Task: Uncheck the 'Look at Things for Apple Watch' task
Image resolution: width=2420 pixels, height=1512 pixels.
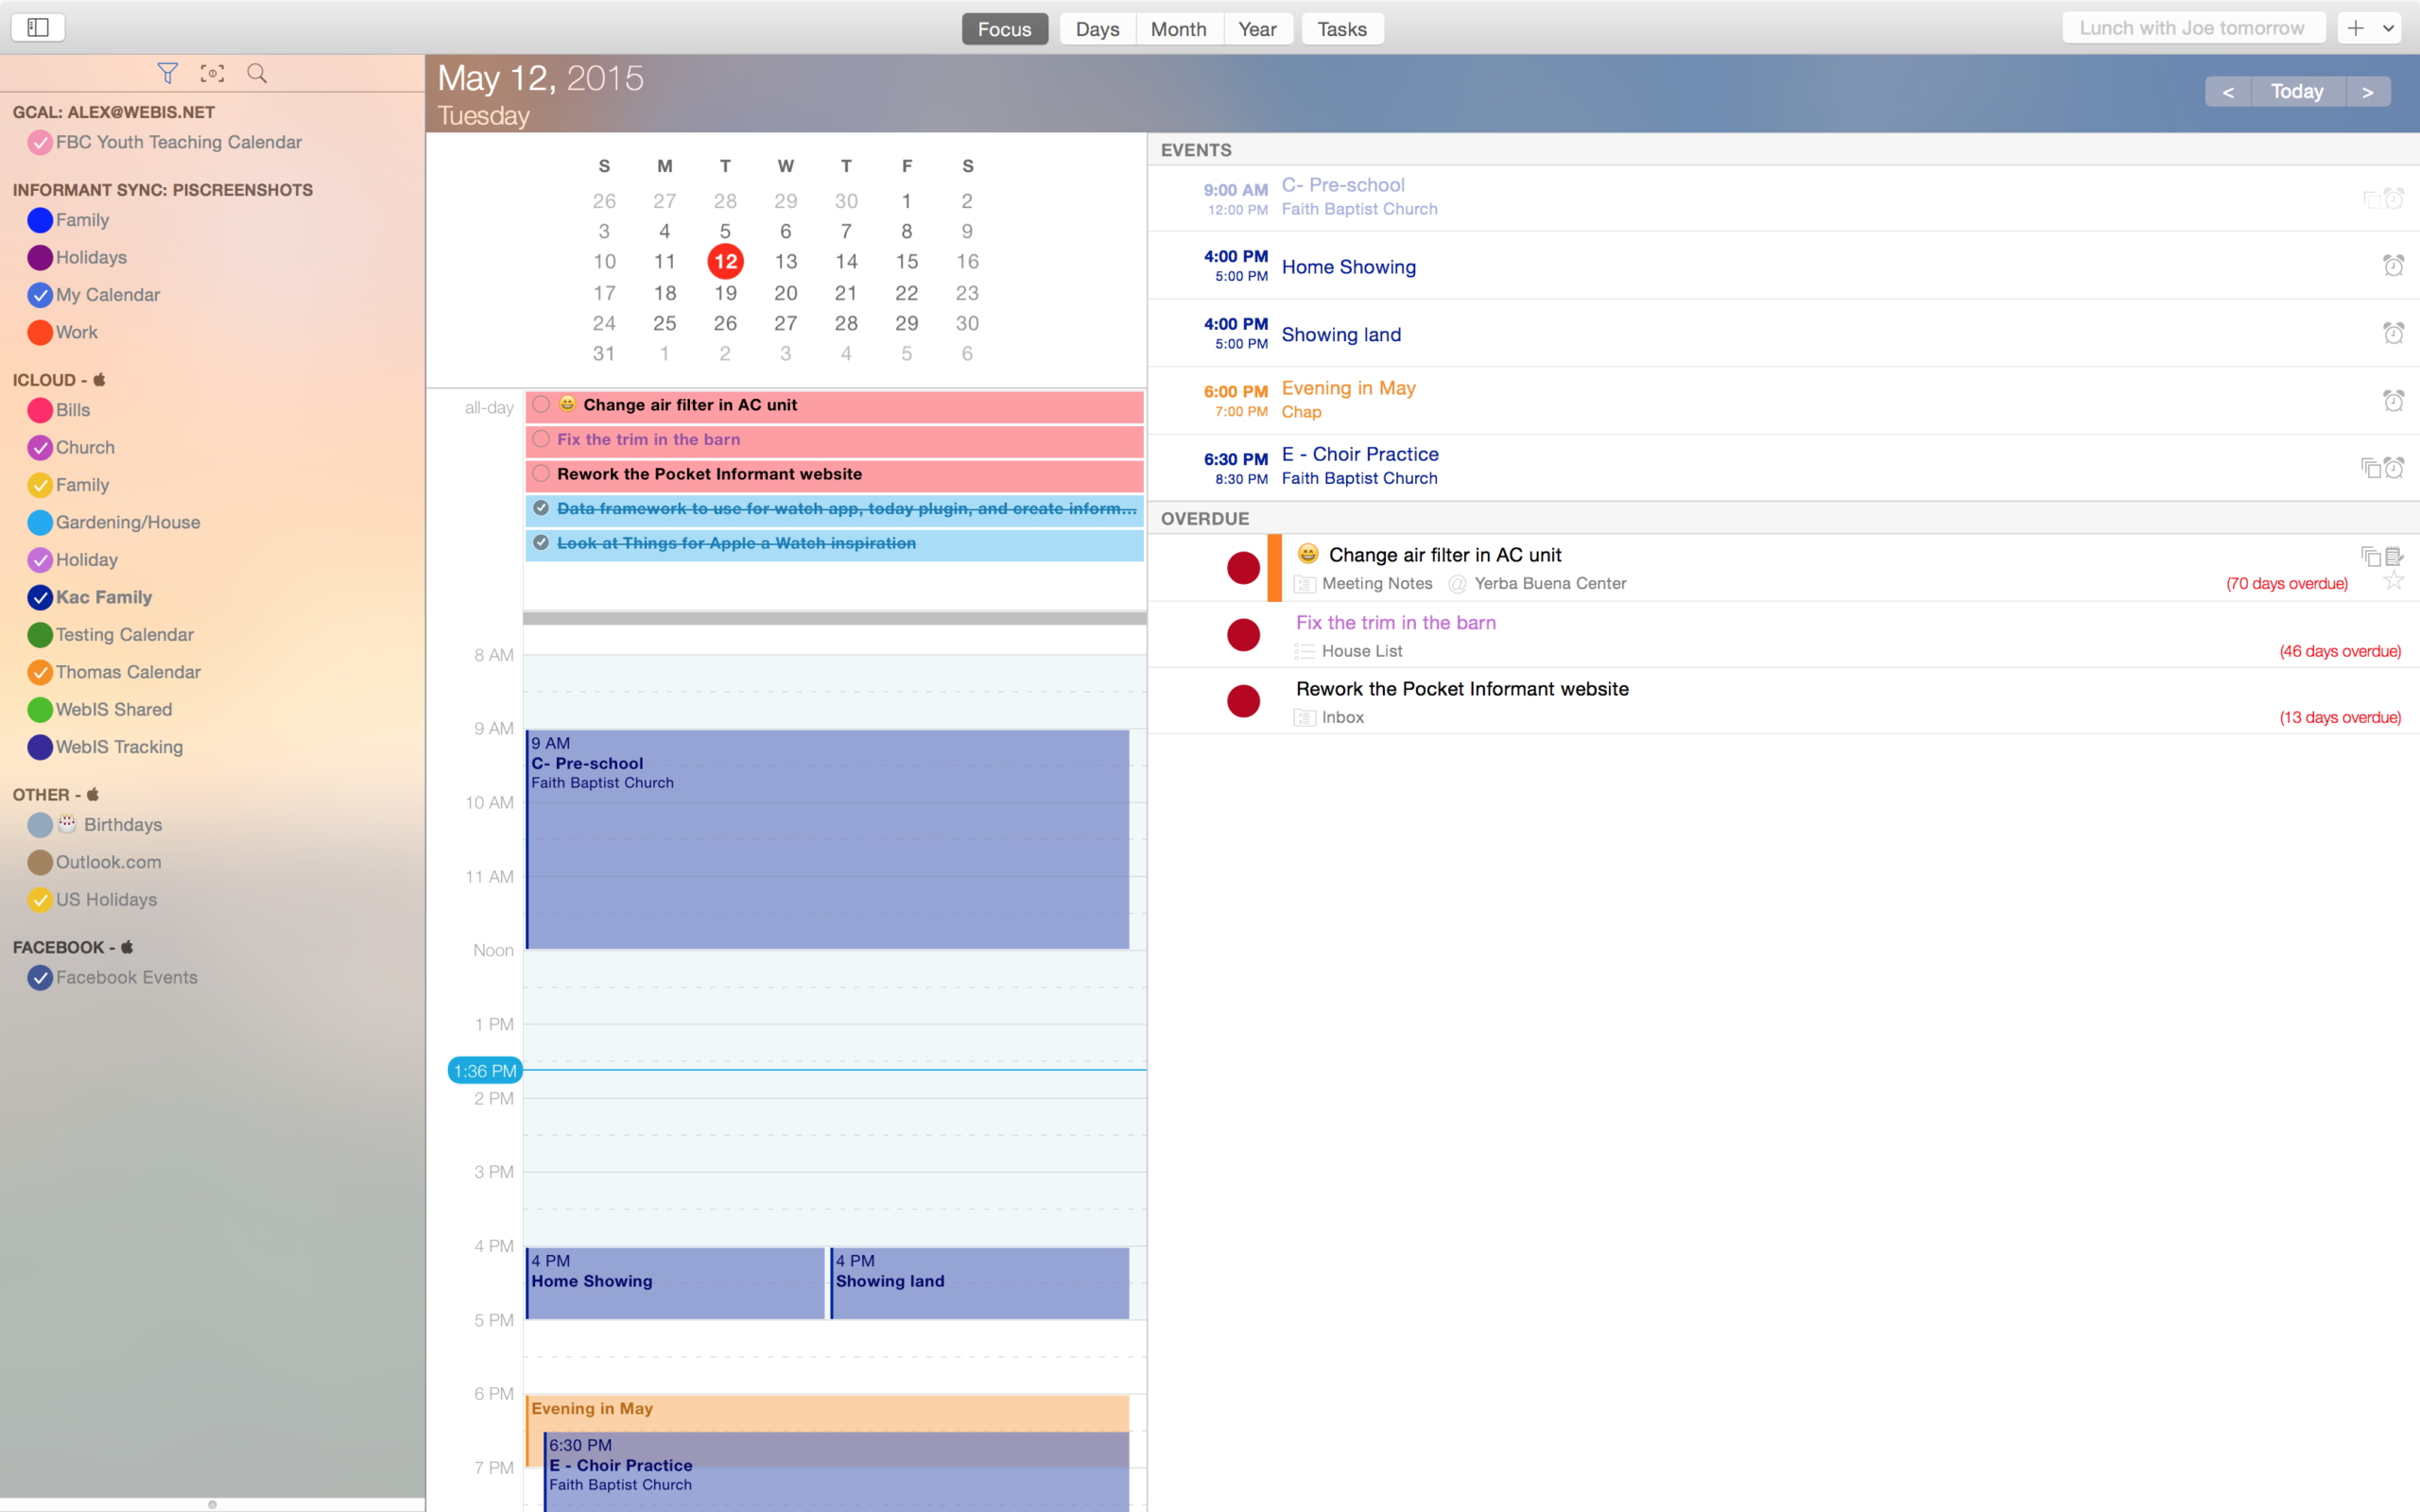Action: (541, 543)
